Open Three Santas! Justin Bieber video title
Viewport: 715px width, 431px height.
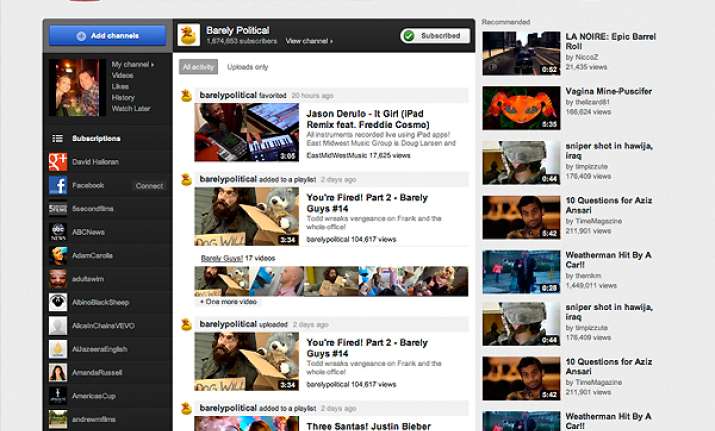click(x=368, y=426)
